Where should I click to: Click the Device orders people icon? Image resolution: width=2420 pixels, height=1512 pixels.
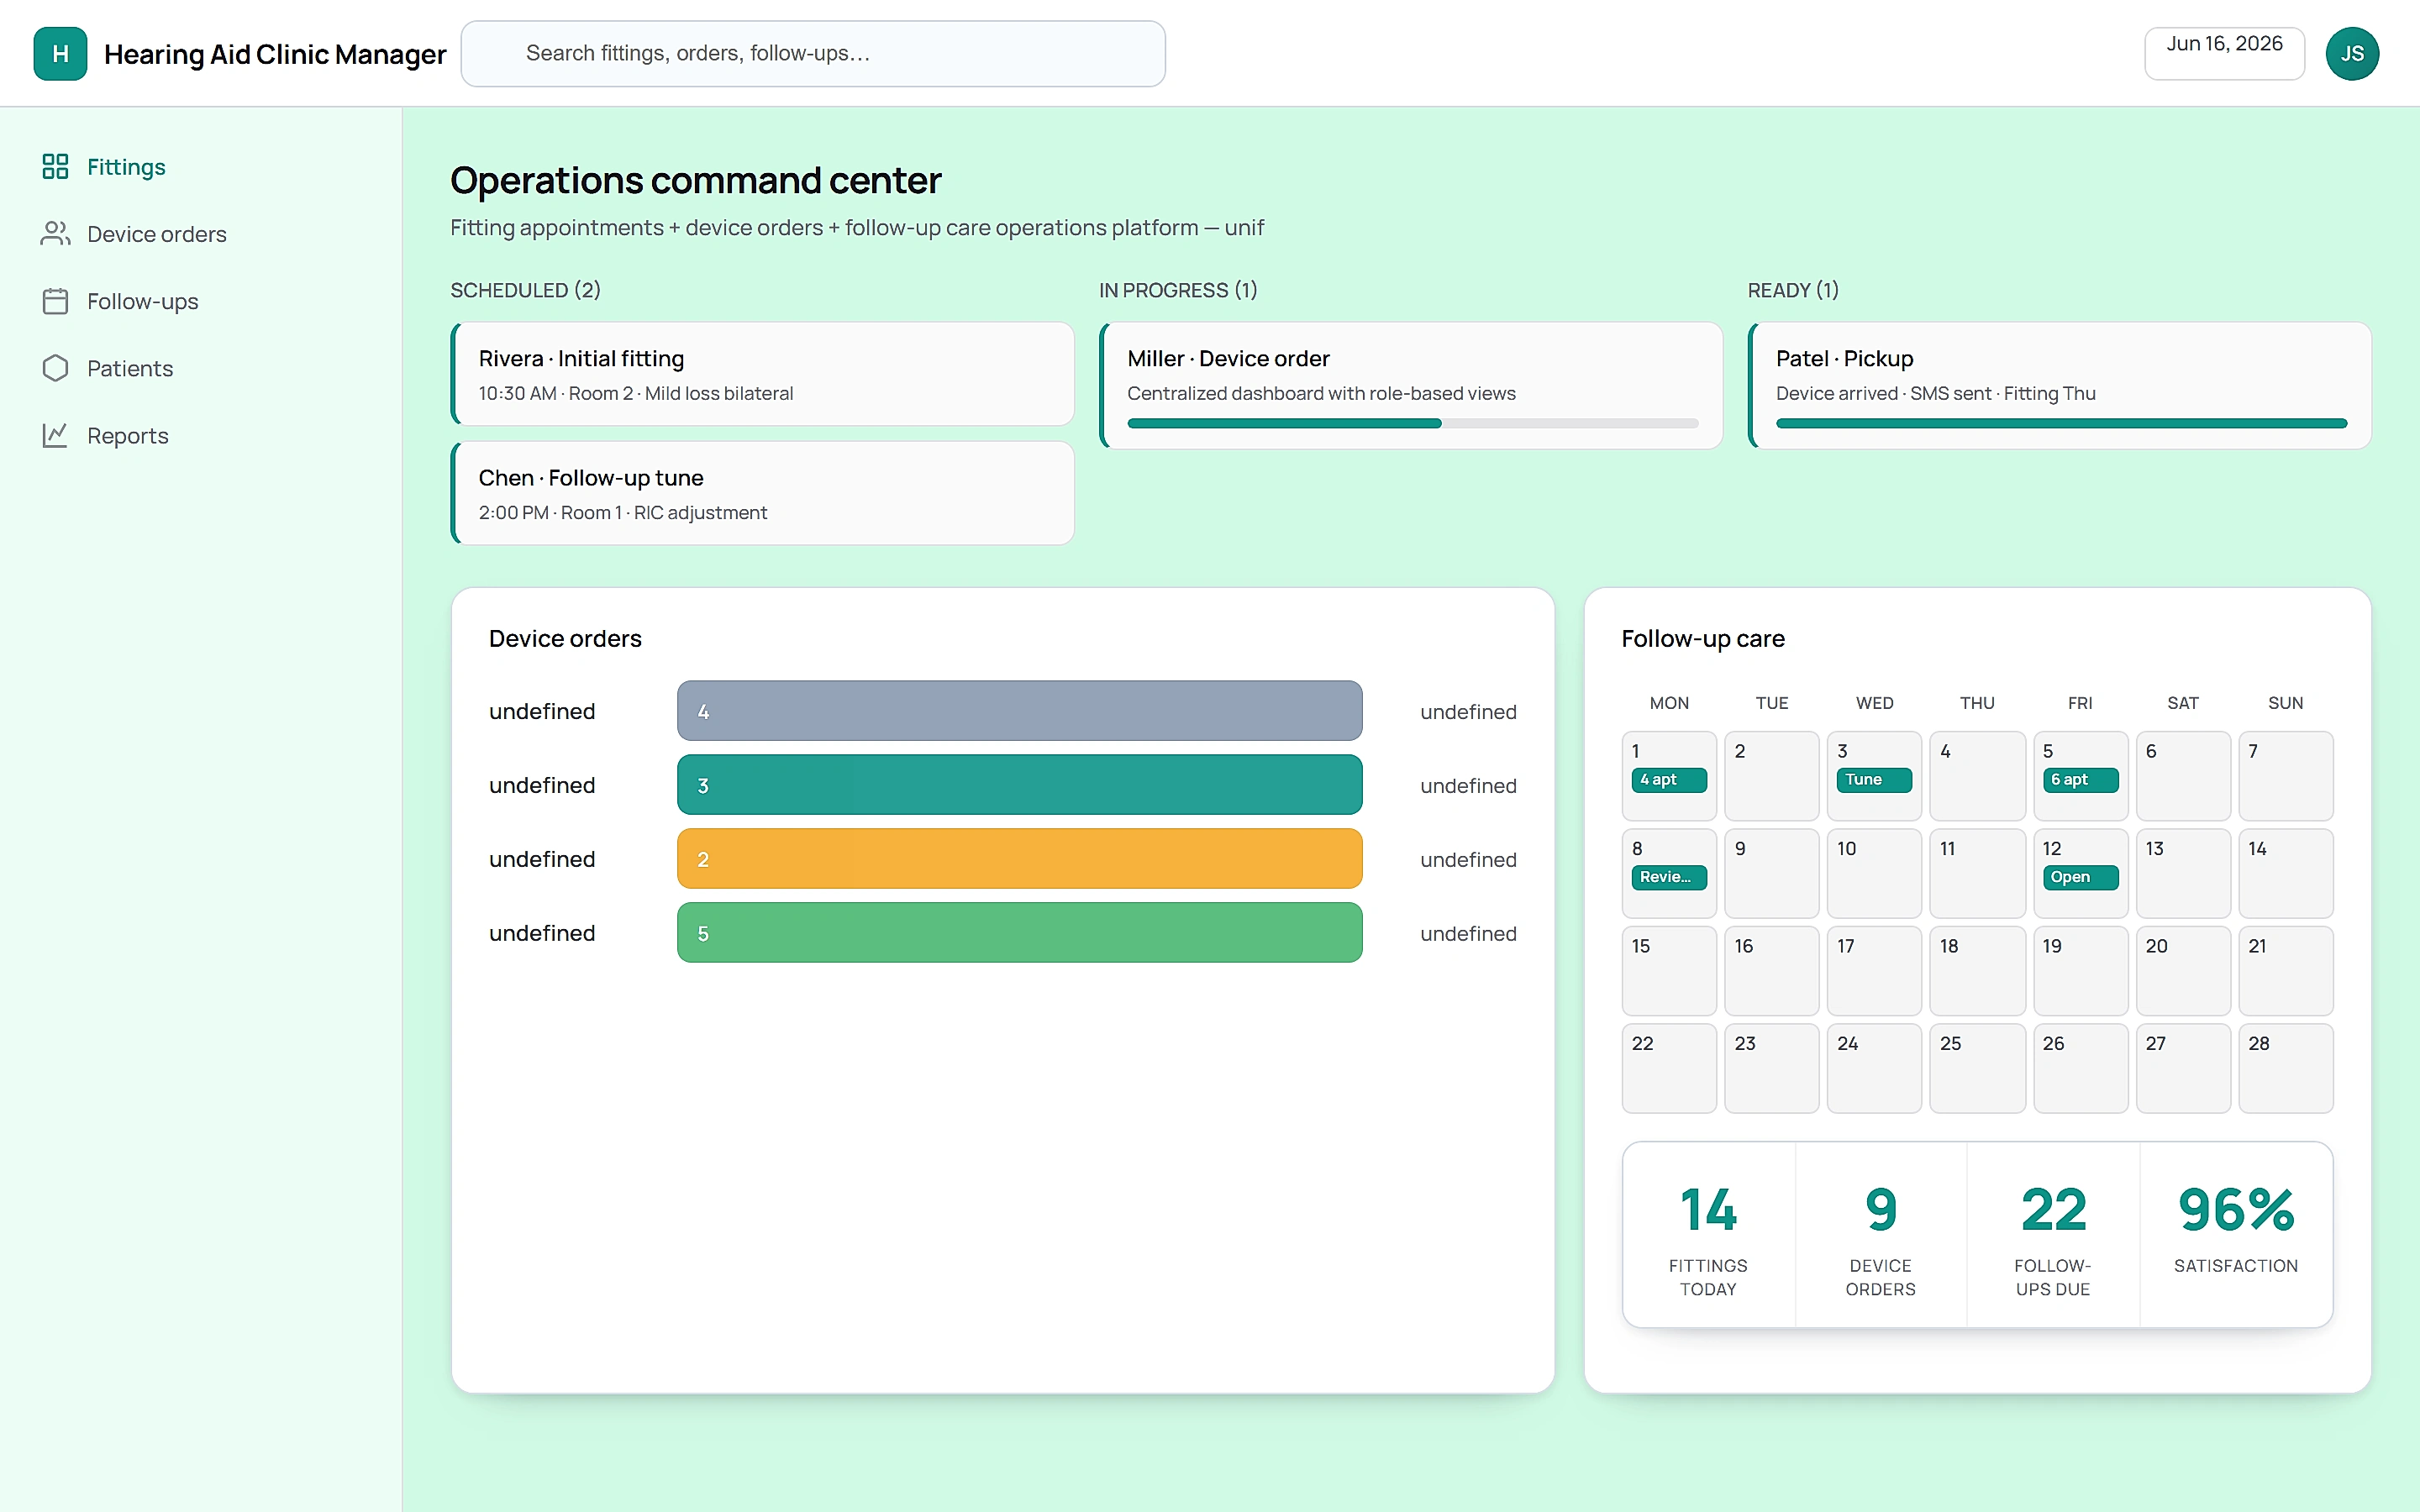(55, 233)
